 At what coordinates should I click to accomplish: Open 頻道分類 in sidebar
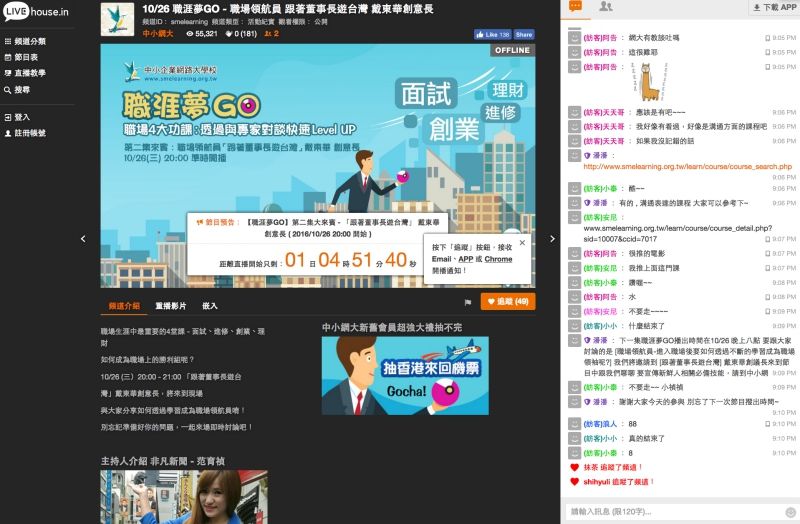[25, 41]
